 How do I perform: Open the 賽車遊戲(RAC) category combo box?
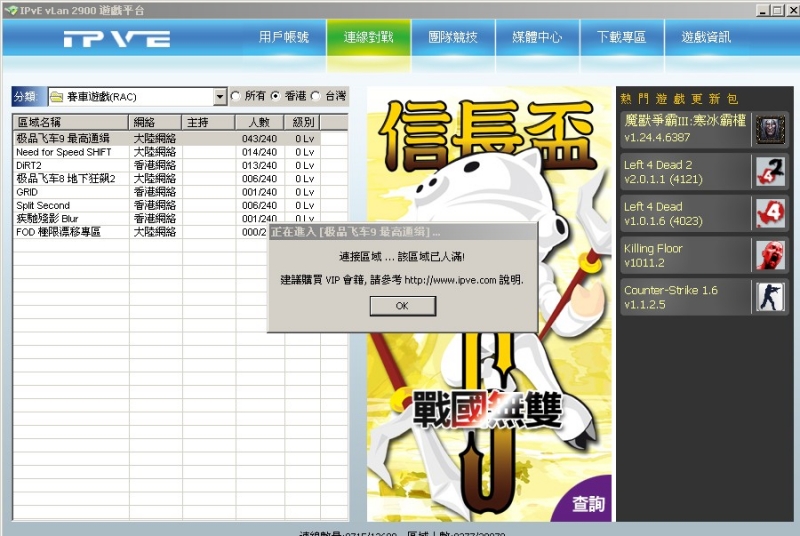[x=137, y=96]
